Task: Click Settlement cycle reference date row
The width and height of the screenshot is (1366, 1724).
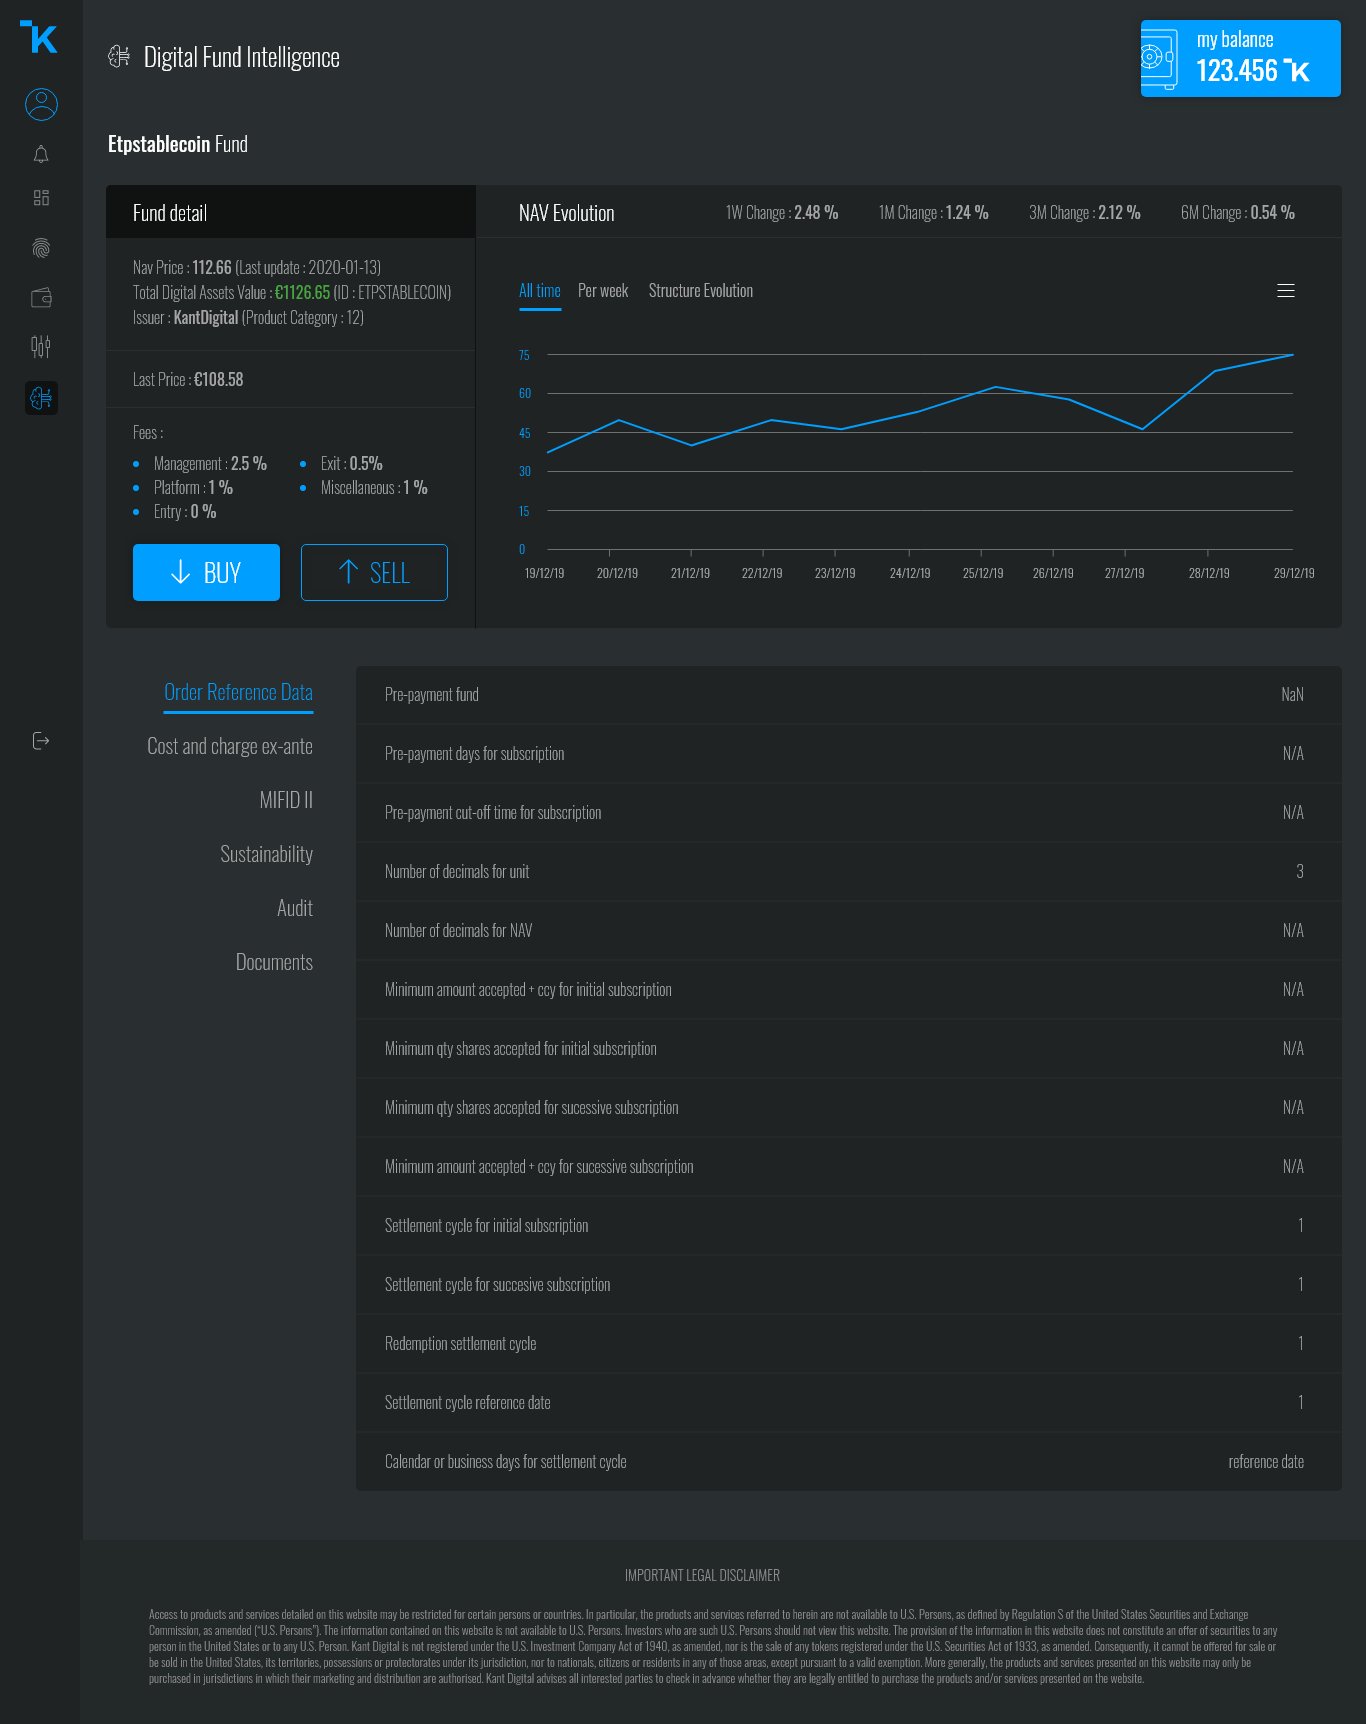Action: [x=849, y=1403]
